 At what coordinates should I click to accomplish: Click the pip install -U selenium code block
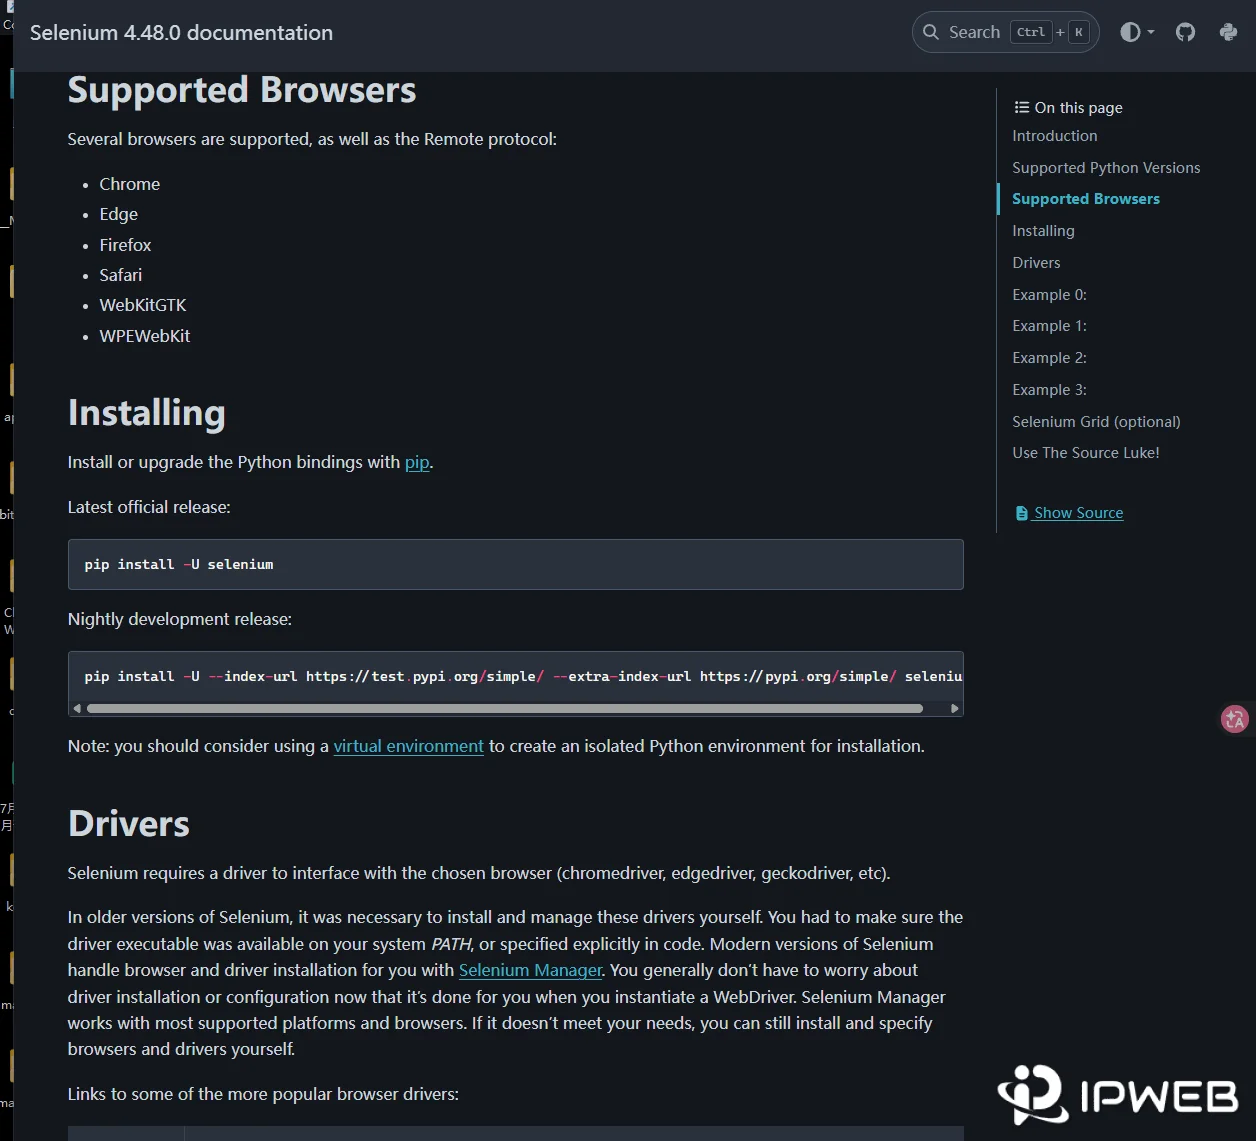(x=516, y=564)
